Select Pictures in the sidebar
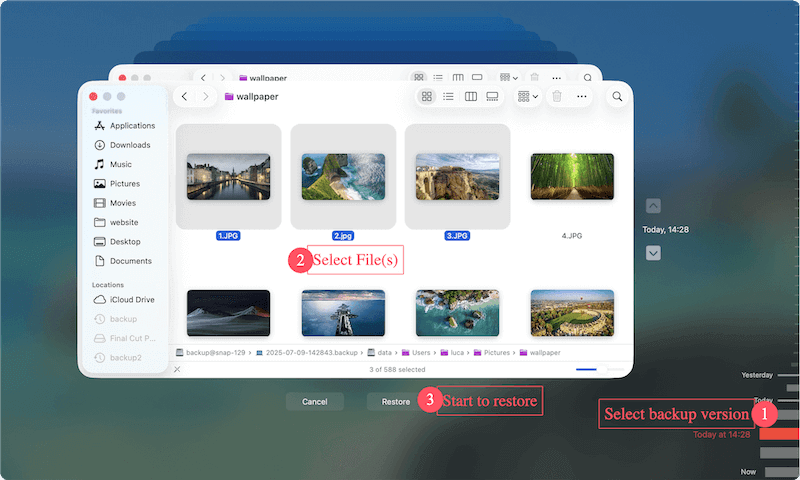 (x=125, y=184)
